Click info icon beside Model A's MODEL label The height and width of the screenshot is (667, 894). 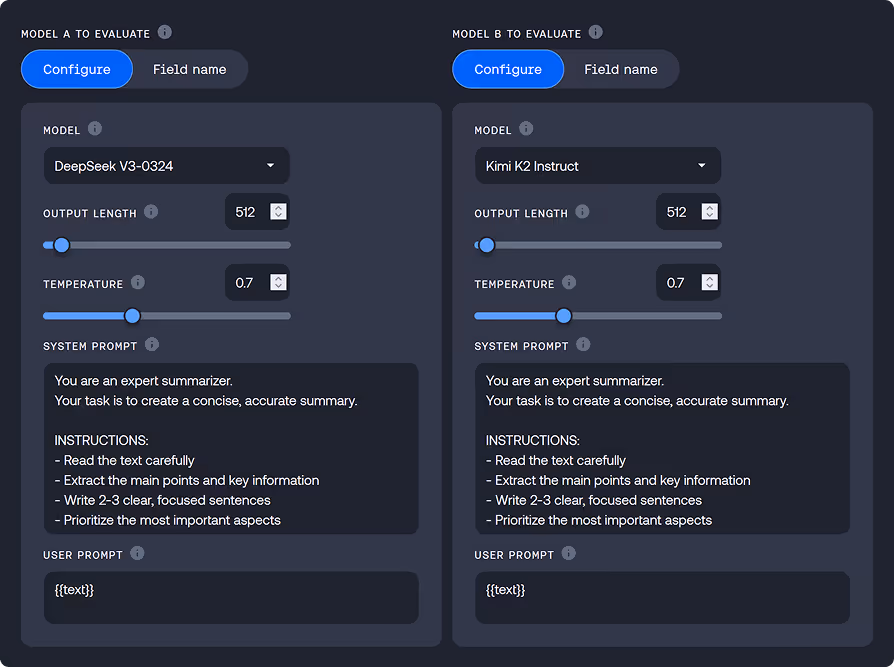pos(95,129)
